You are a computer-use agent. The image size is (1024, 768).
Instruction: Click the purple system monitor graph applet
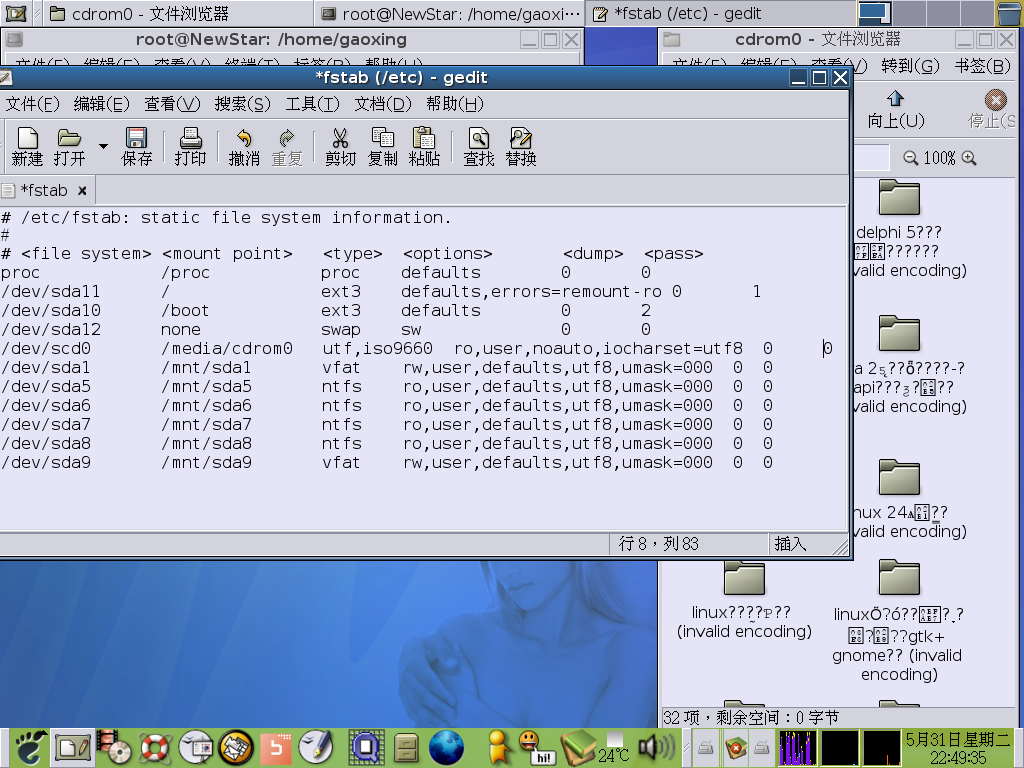797,748
